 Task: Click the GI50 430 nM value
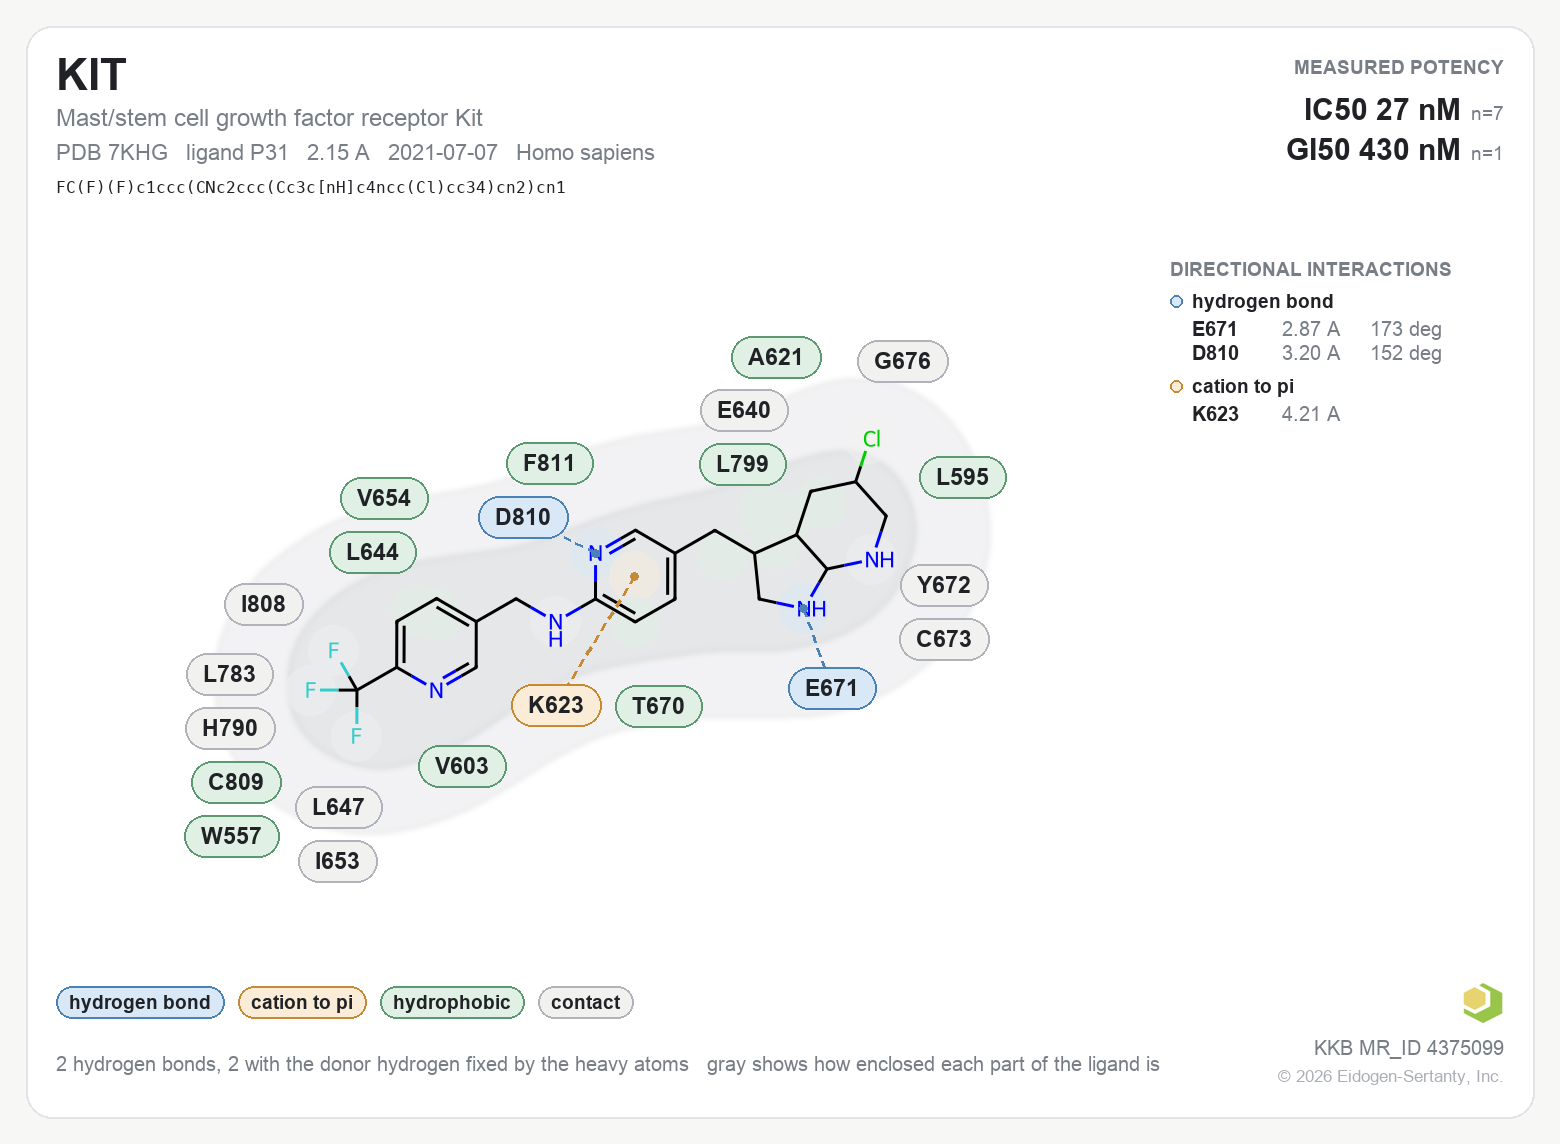1373,149
